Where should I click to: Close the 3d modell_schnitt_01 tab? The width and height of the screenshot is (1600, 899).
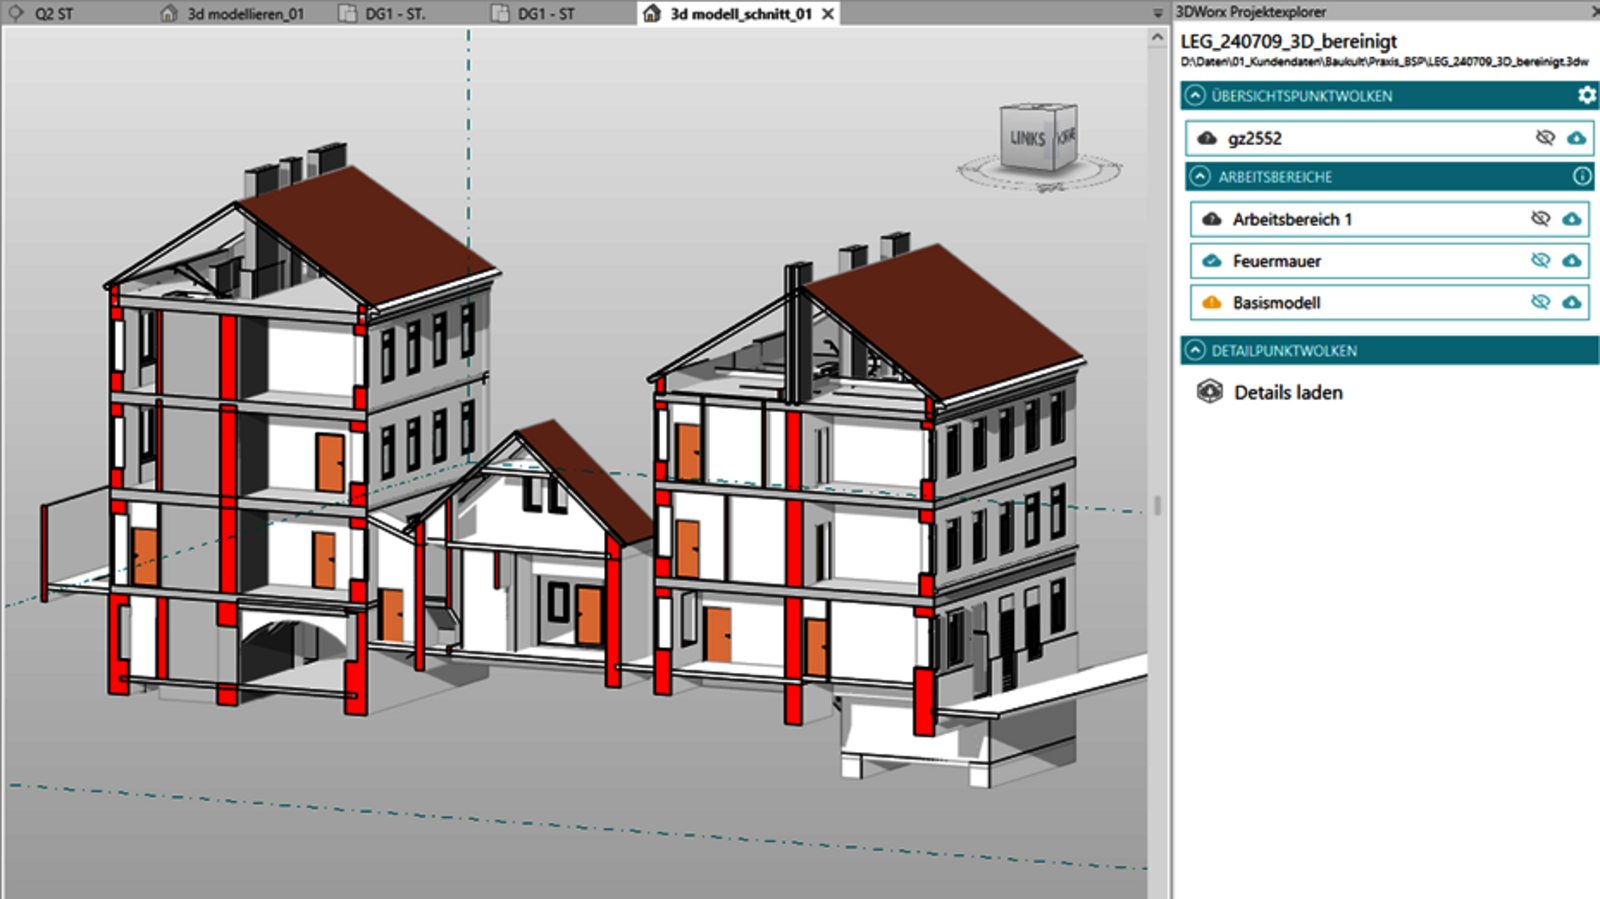click(x=828, y=14)
